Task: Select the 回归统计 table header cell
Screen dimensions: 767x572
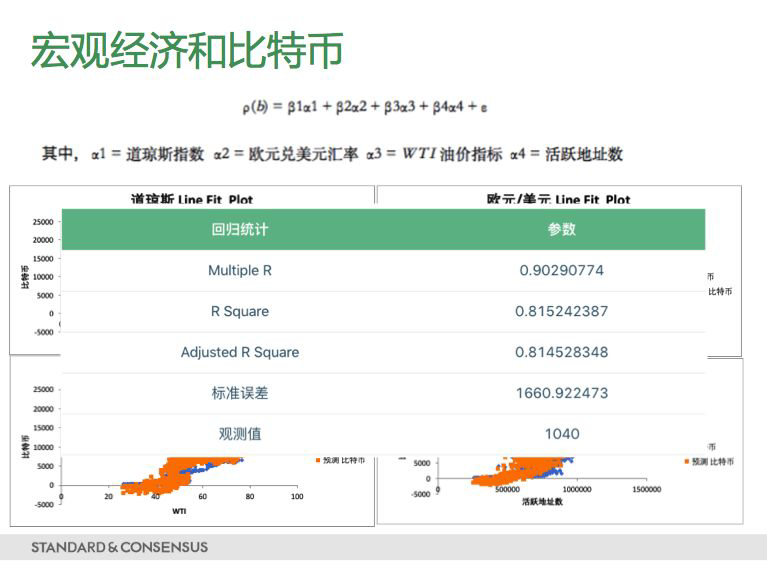Action: [240, 229]
